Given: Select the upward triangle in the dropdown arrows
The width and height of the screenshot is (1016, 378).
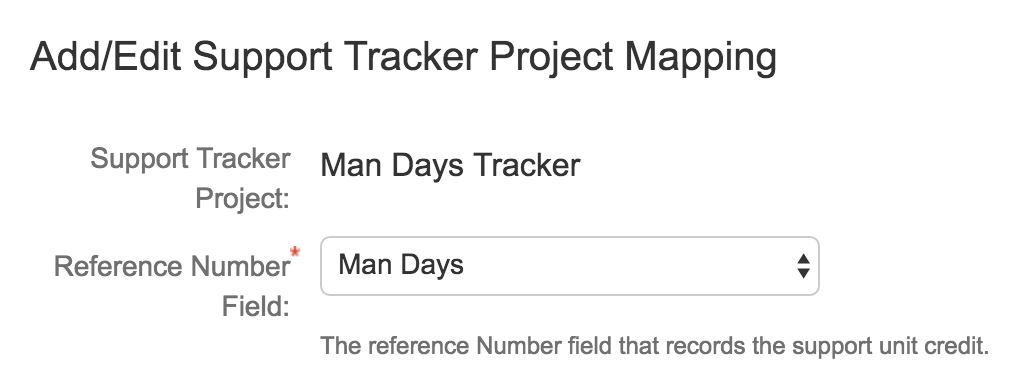Looking at the screenshot, I should pyautogui.click(x=803, y=259).
